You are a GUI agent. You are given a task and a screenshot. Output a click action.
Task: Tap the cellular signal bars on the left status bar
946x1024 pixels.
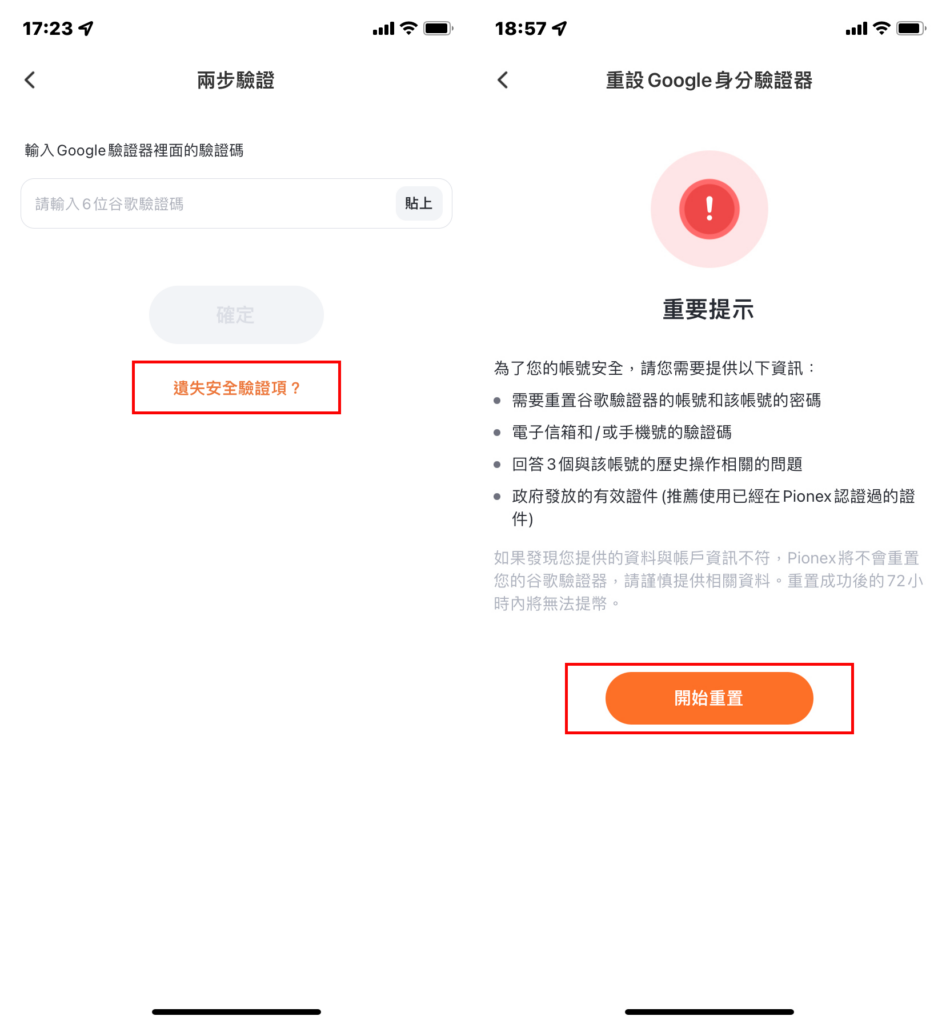pyautogui.click(x=384, y=29)
